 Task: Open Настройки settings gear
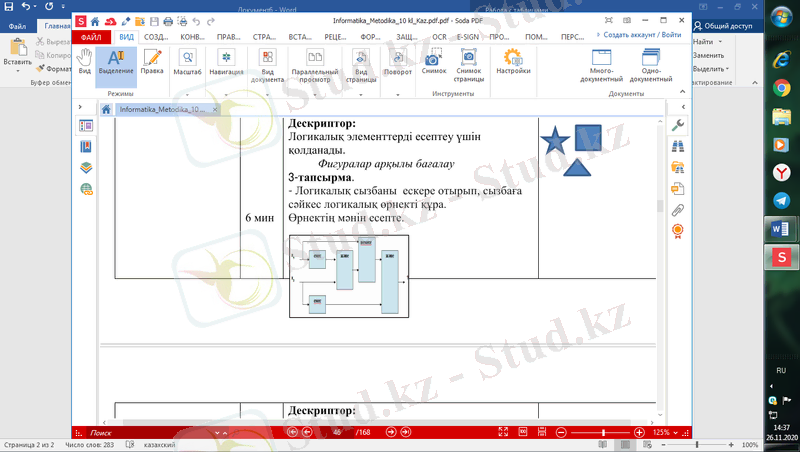click(x=513, y=63)
